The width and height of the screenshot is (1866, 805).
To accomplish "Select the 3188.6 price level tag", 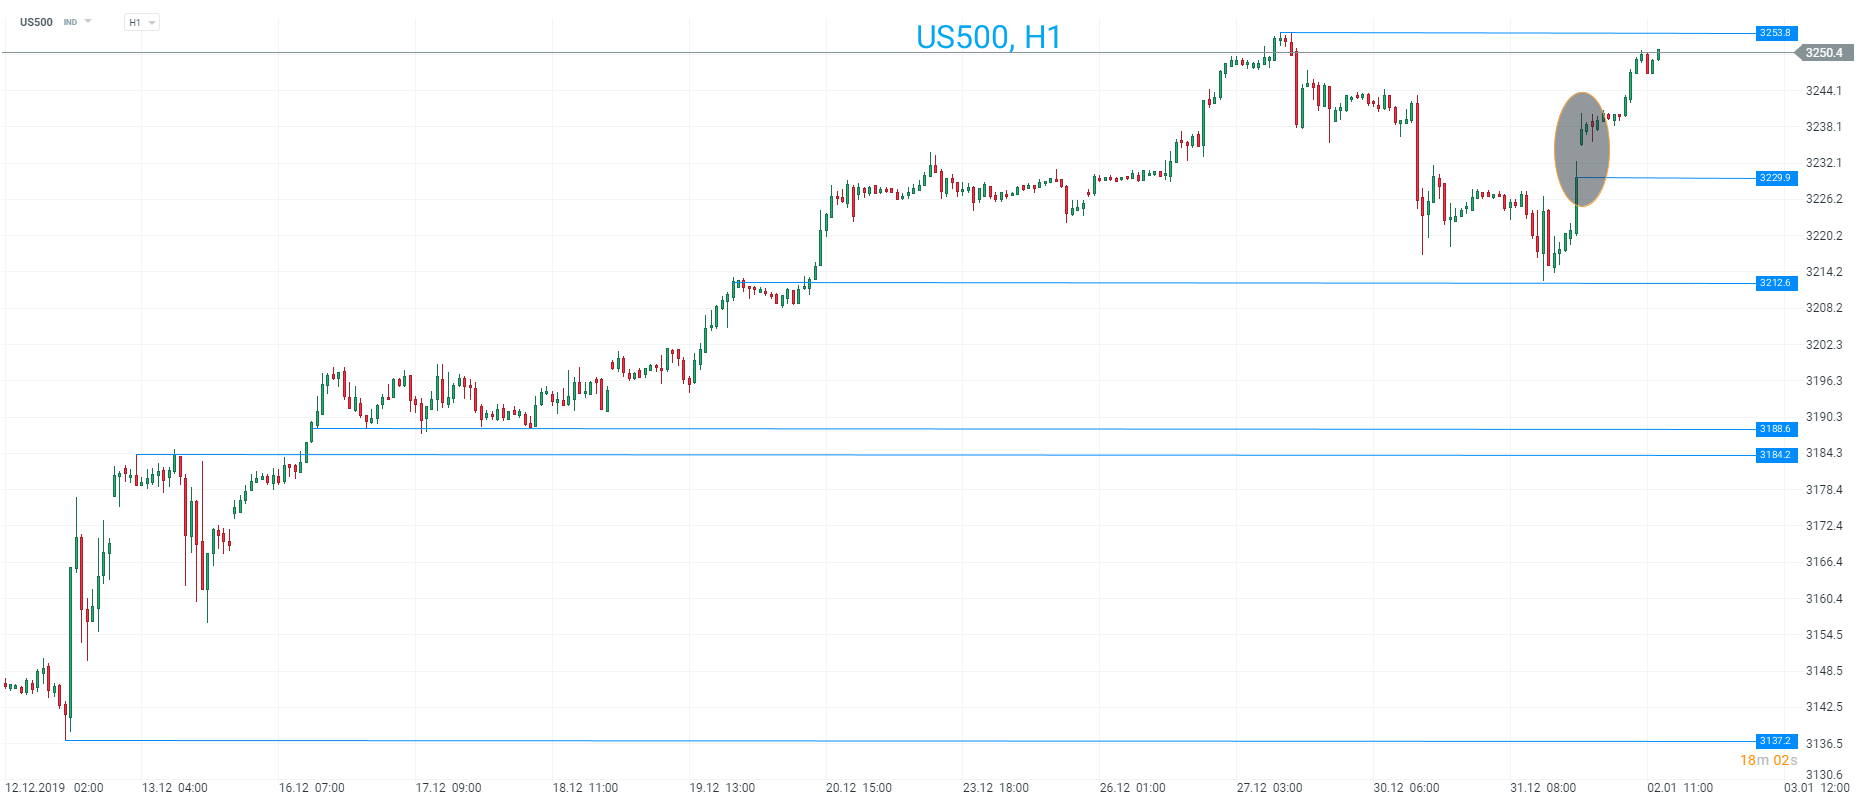I will 1775,429.
